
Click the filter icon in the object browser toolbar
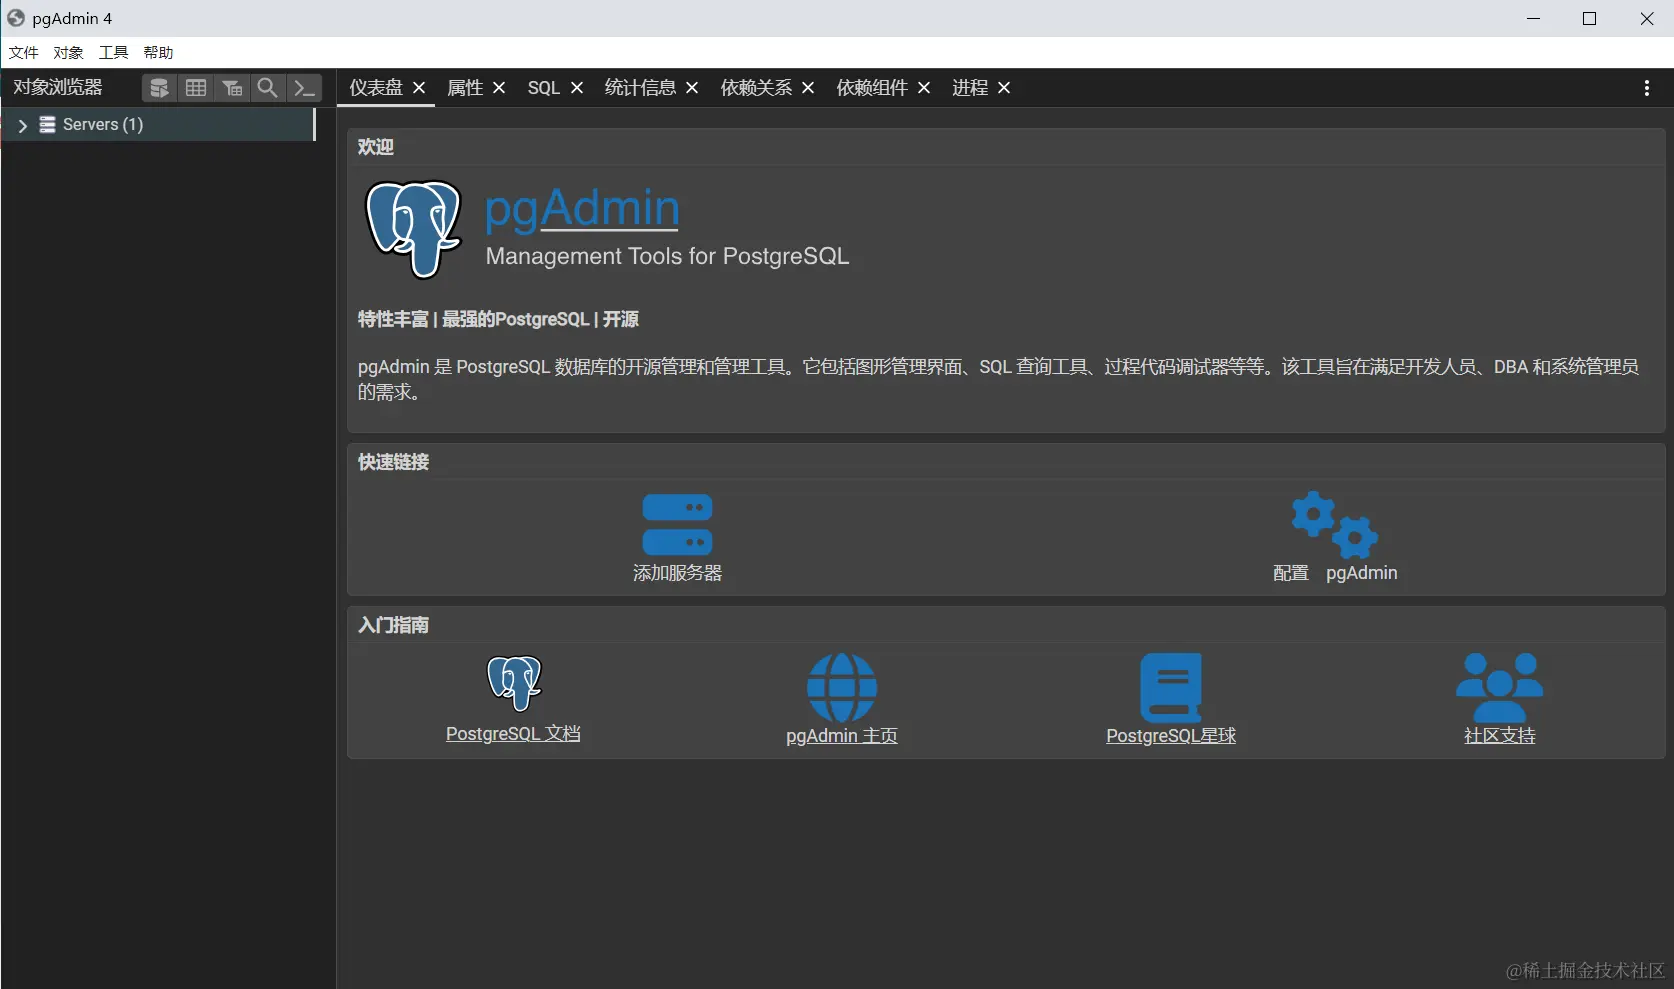pos(232,88)
